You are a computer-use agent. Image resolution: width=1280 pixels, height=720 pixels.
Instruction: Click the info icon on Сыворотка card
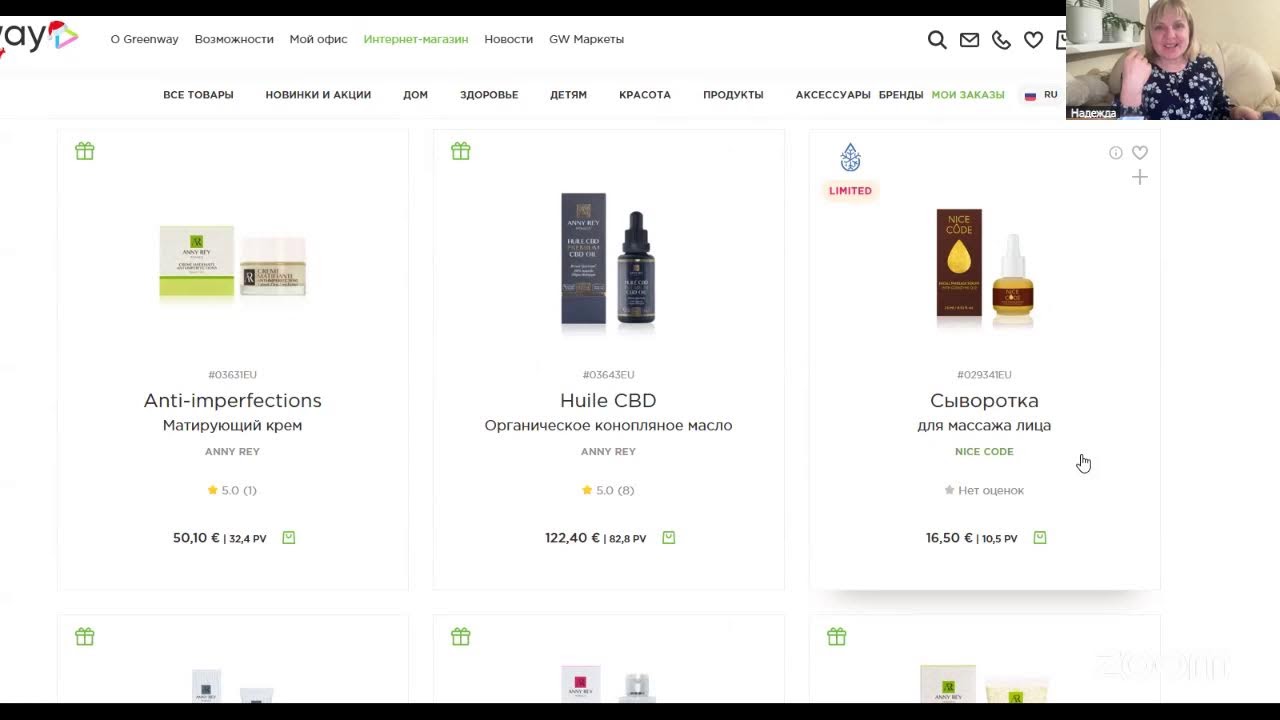click(x=1116, y=153)
